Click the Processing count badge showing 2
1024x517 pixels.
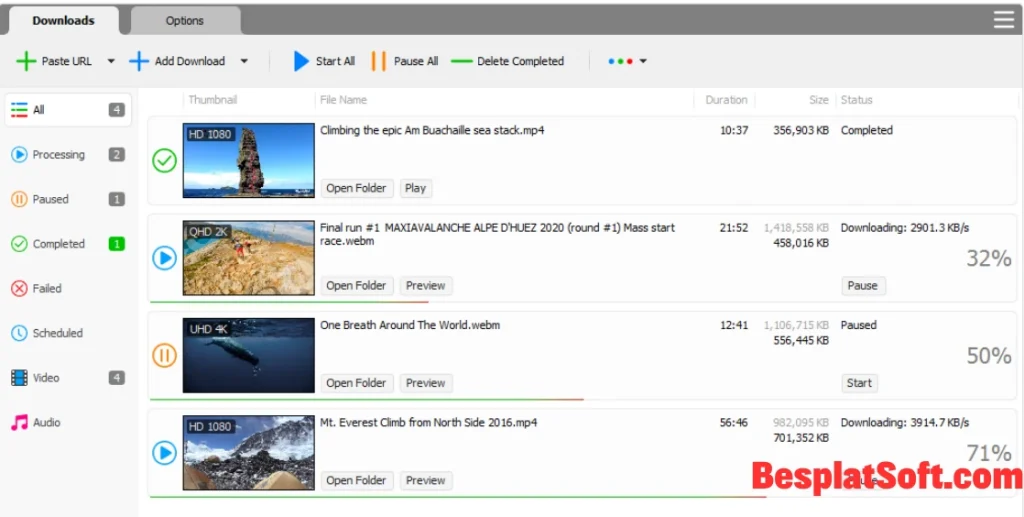pos(116,155)
